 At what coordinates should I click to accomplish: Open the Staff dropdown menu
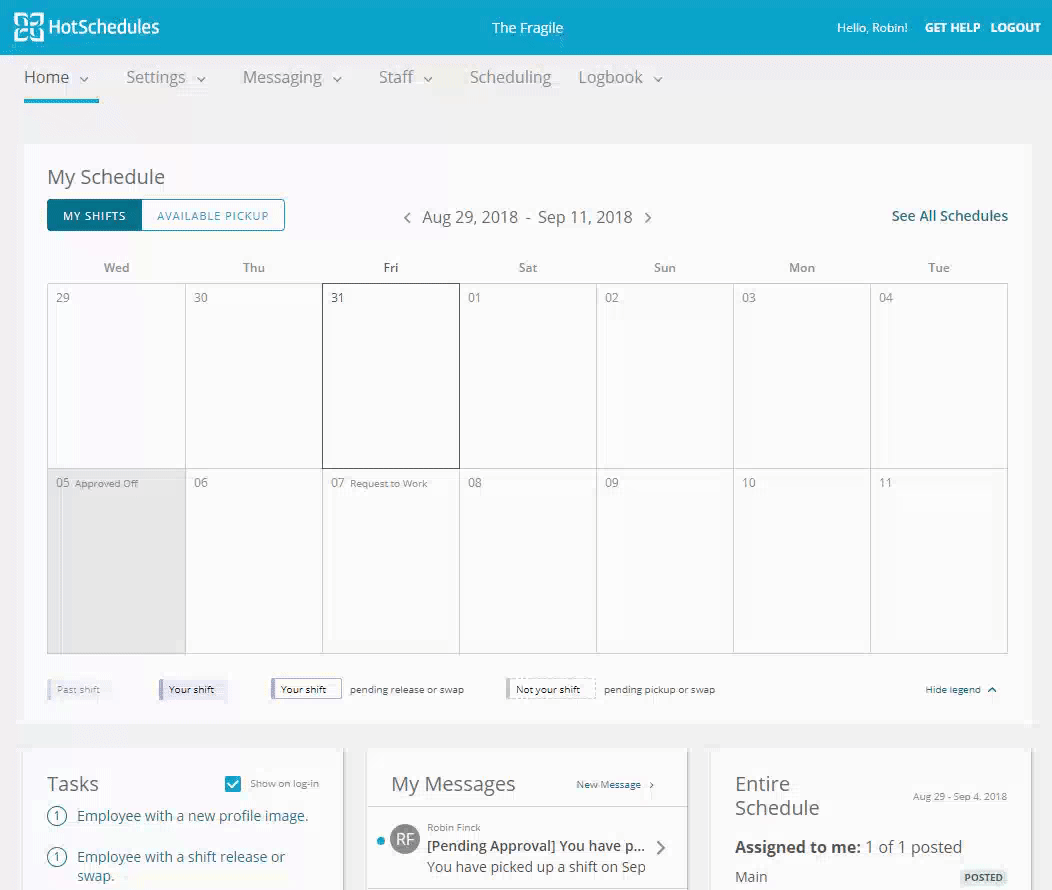coord(405,78)
